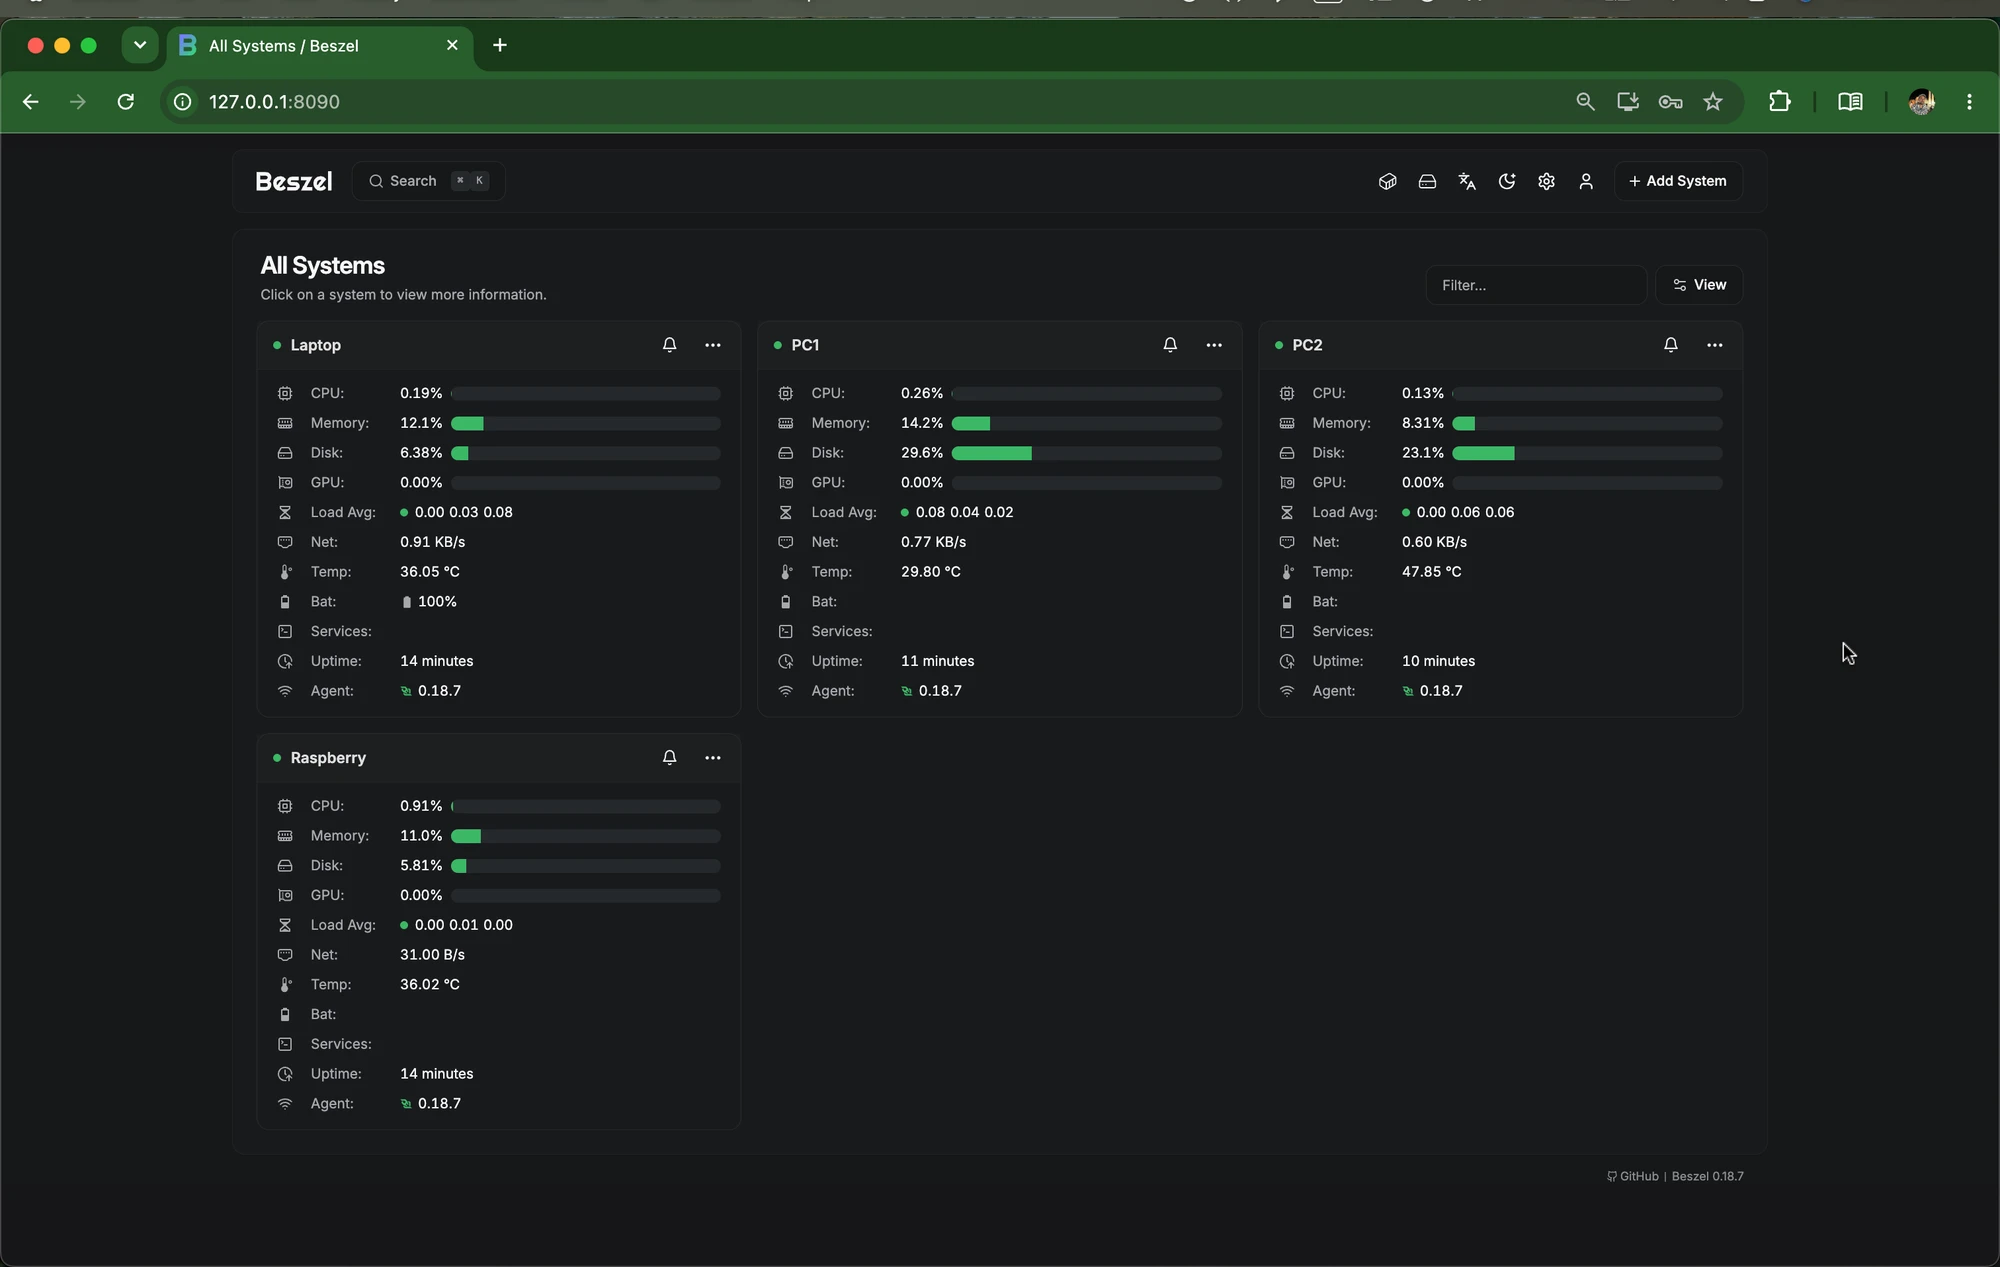Open saved passwords key icon

coord(1670,102)
